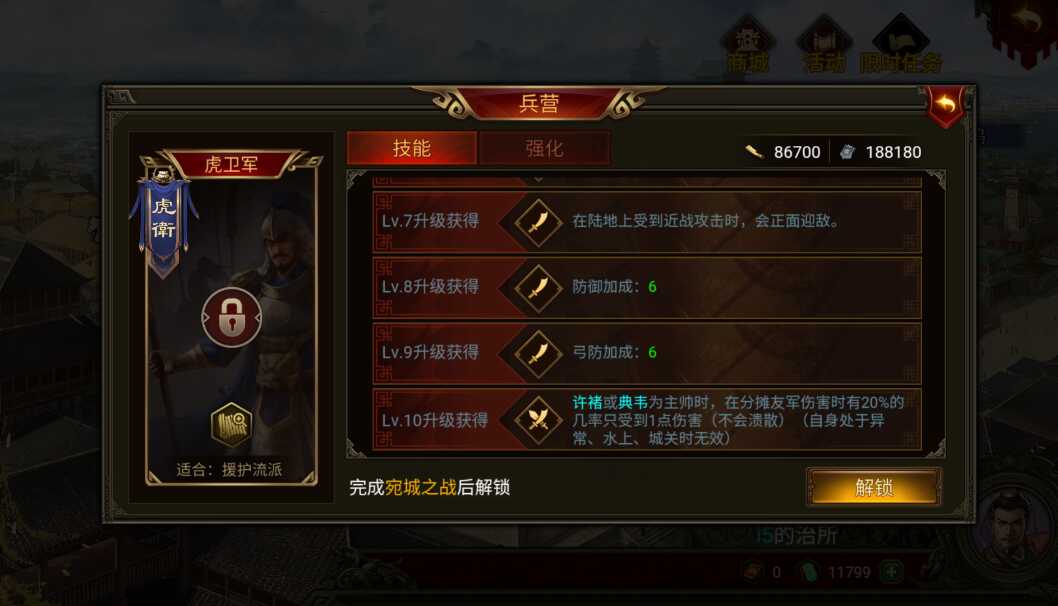Click the red back arrow icon

click(946, 106)
